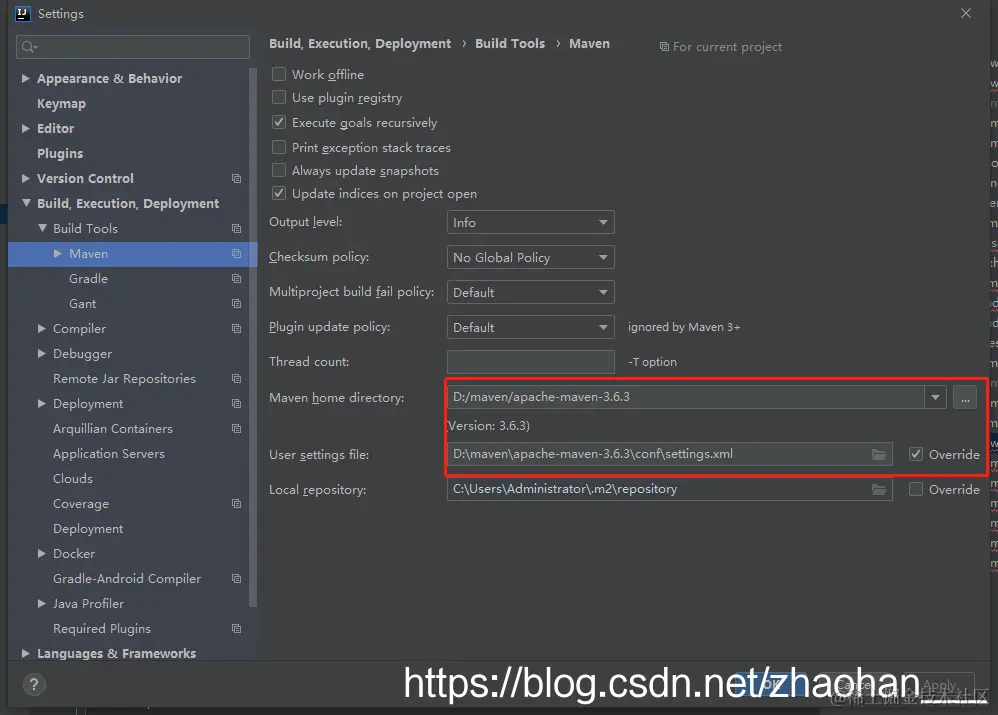Screen dimensions: 998x715
Task: Open the Checksum policy dropdown
Action: pos(531,258)
